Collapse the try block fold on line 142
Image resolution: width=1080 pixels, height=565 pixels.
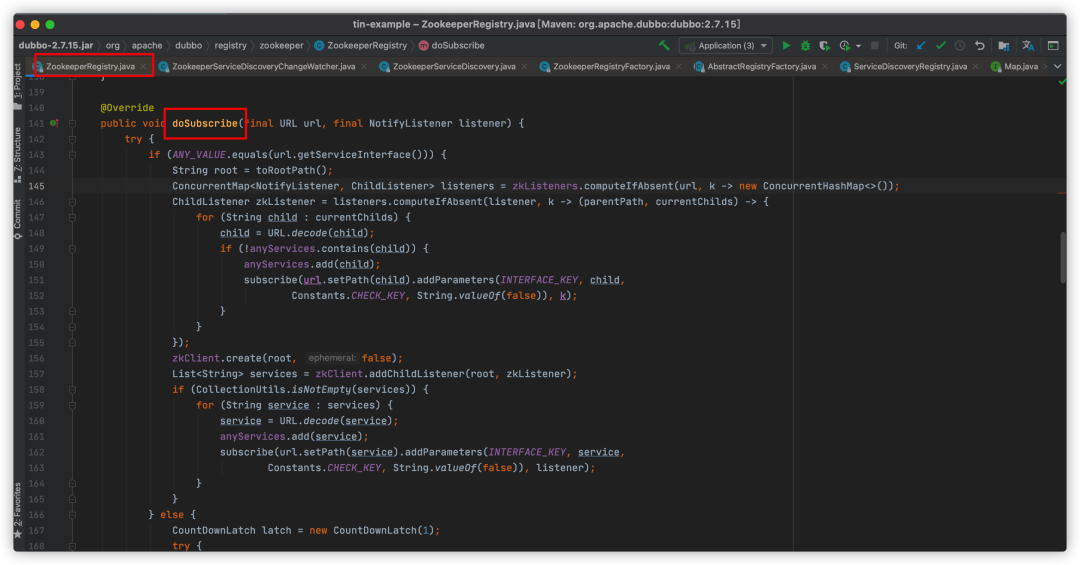click(72, 139)
